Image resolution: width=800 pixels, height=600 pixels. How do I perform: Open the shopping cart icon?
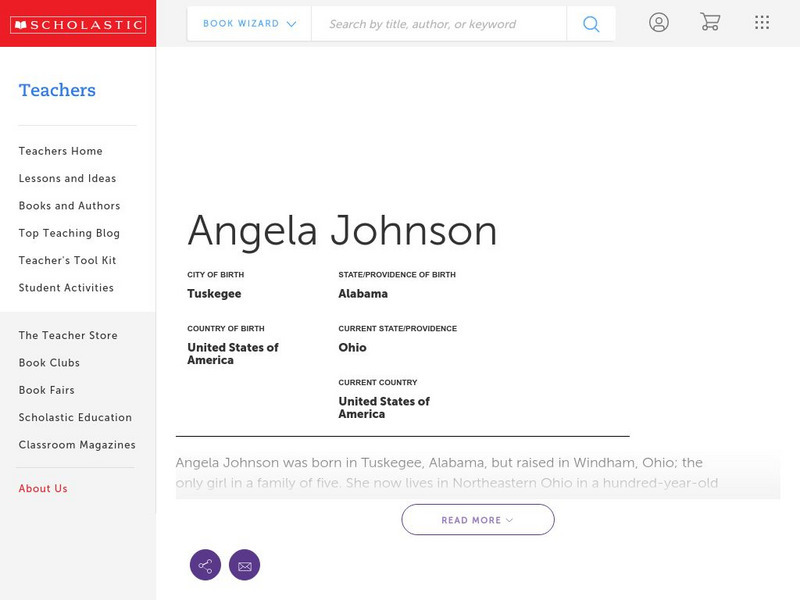tap(710, 22)
